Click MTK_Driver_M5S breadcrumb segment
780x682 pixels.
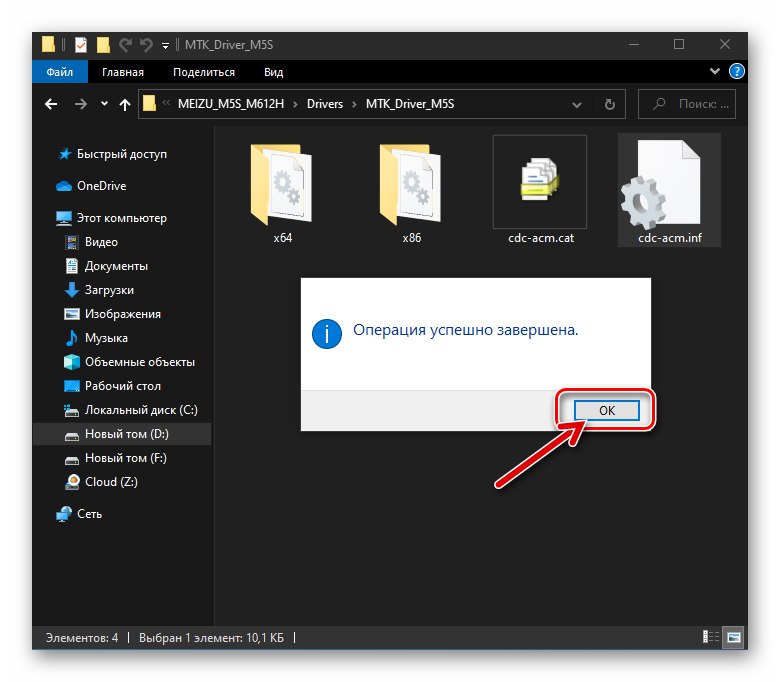click(410, 104)
